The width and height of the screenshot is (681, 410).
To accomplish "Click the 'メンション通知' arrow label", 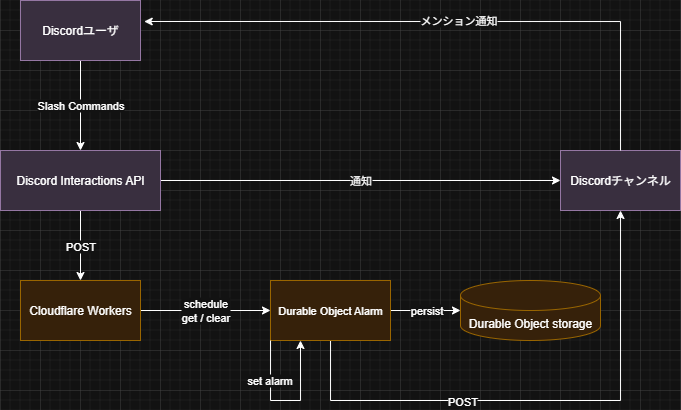I will coord(459,21).
